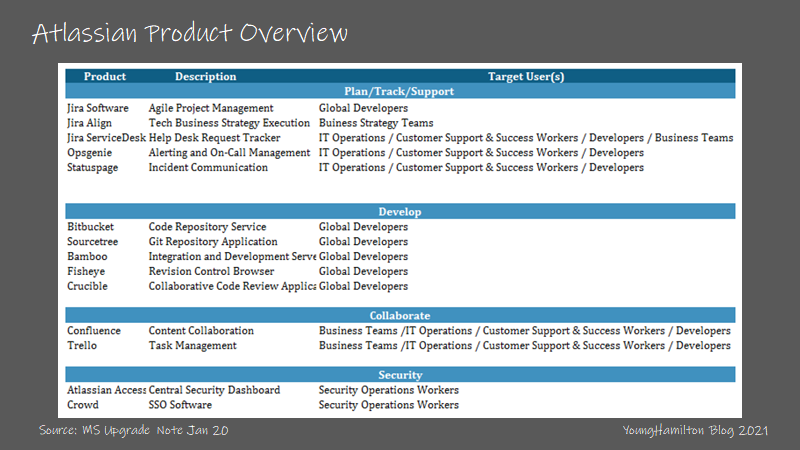The width and height of the screenshot is (800, 450).
Task: Select the 'Statuspage' product cell
Action: [92, 167]
